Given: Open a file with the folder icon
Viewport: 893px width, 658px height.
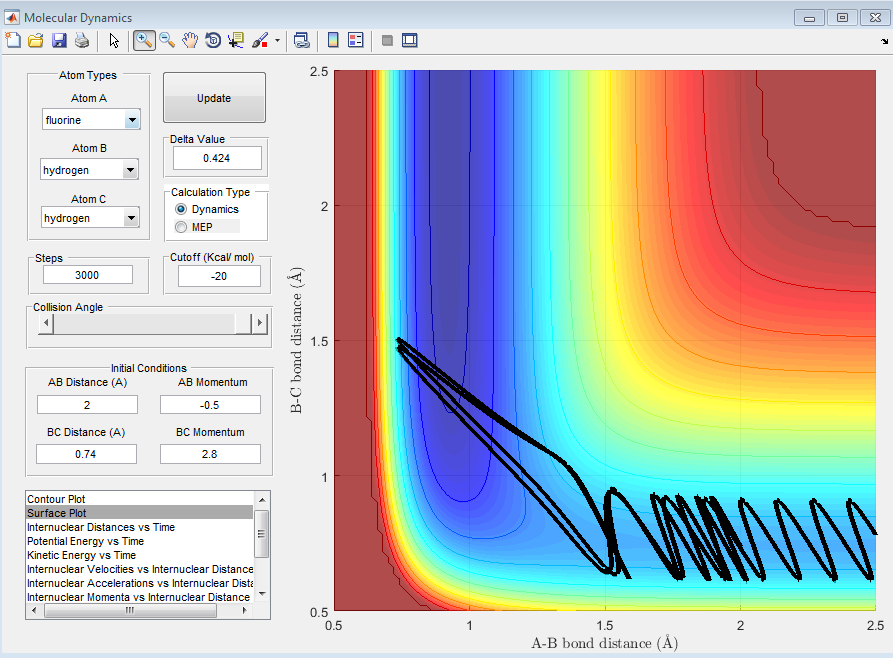Looking at the screenshot, I should (36, 40).
